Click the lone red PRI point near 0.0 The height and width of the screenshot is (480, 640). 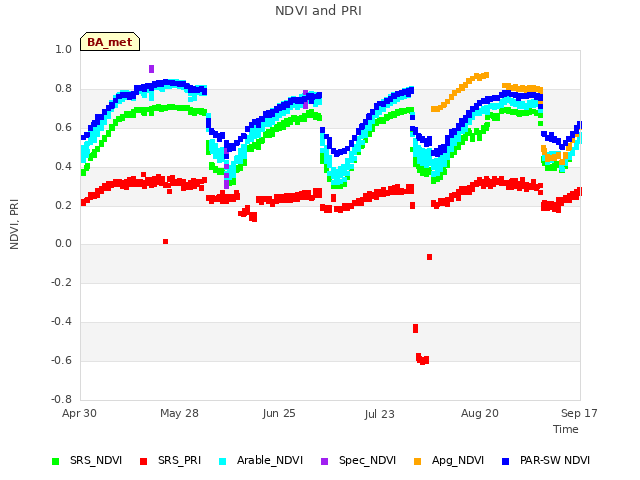(x=165, y=242)
